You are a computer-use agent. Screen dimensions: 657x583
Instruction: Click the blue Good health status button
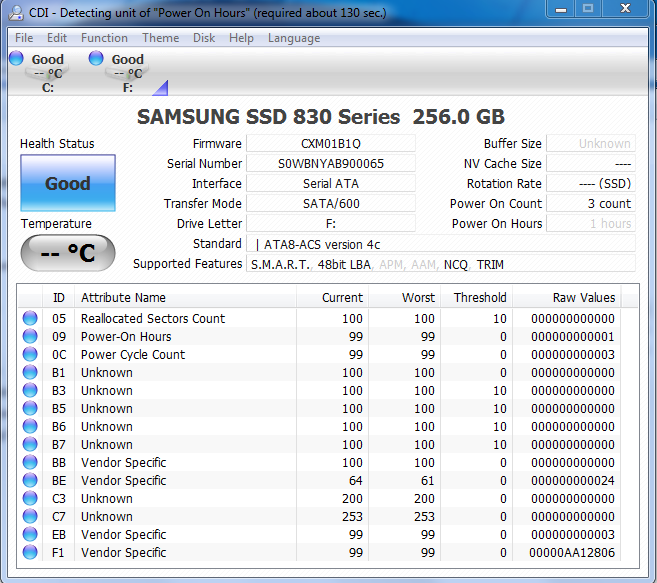pyautogui.click(x=68, y=184)
